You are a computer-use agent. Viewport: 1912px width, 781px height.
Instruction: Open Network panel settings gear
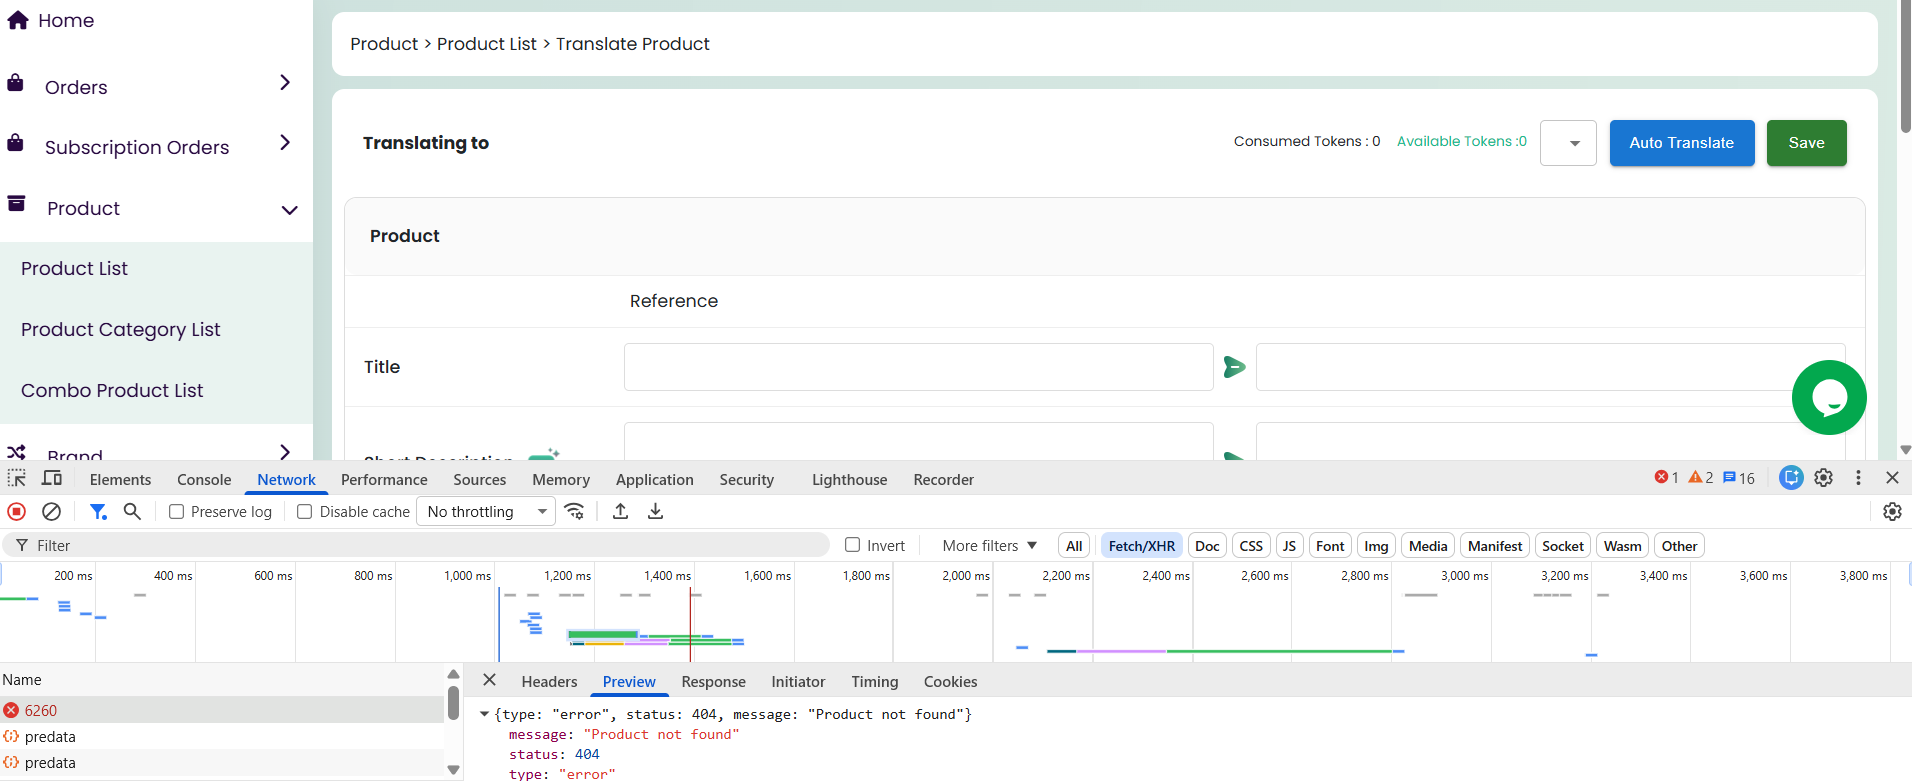click(1892, 511)
